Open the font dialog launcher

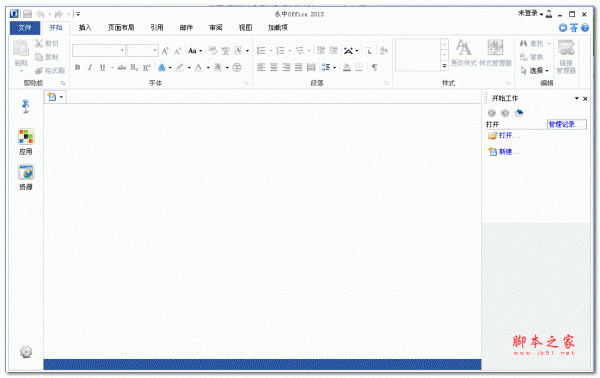point(246,83)
